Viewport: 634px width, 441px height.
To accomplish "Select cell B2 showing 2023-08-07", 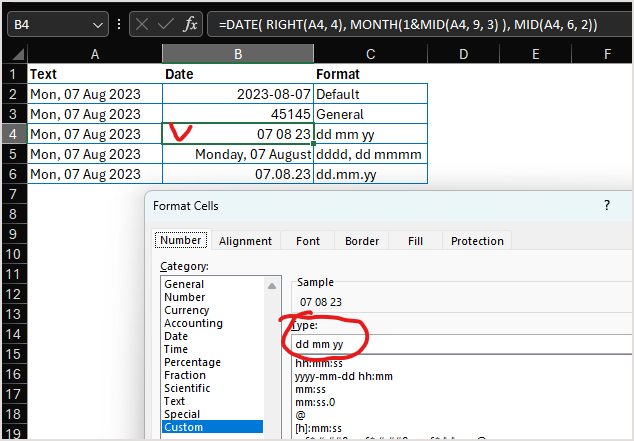I will click(238, 94).
